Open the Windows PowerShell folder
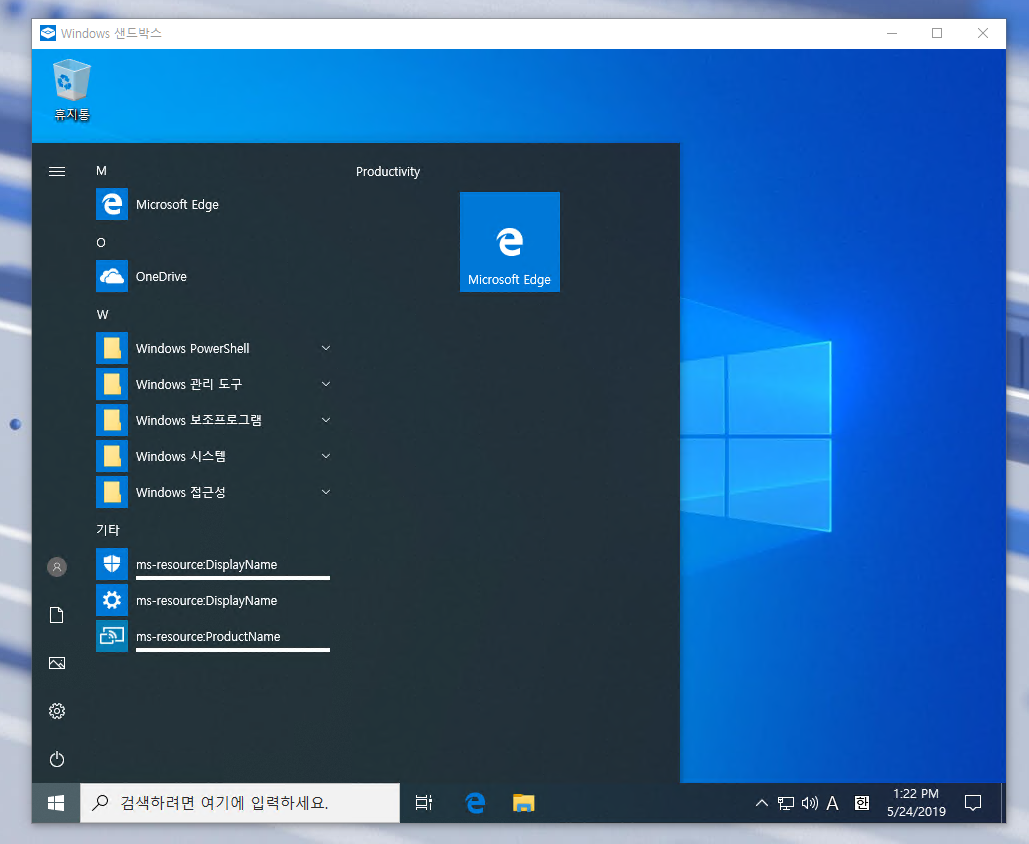Screen dimensions: 1029x844 213,348
